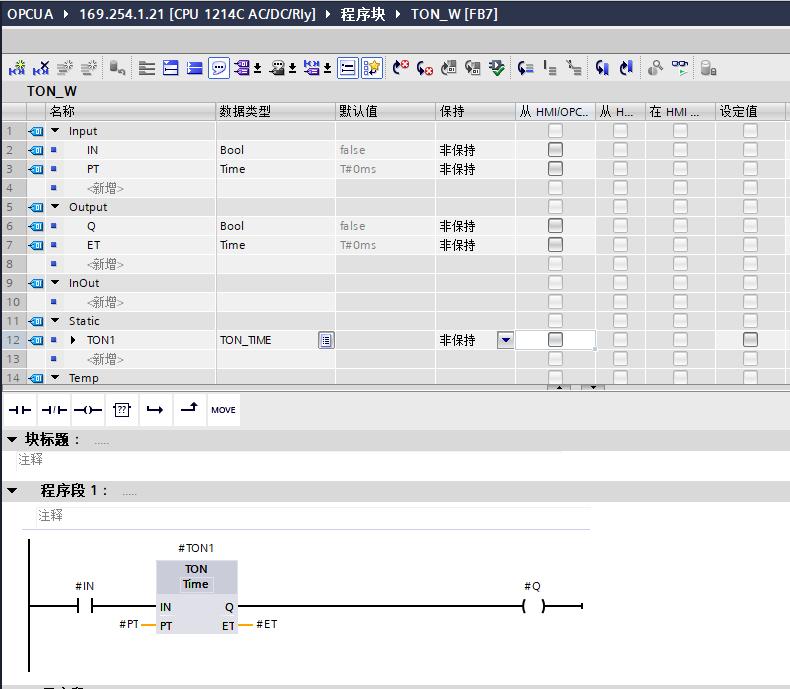790x689 pixels.
Task: Toggle HMI/OPC access checkbox for TON1
Action: click(555, 340)
